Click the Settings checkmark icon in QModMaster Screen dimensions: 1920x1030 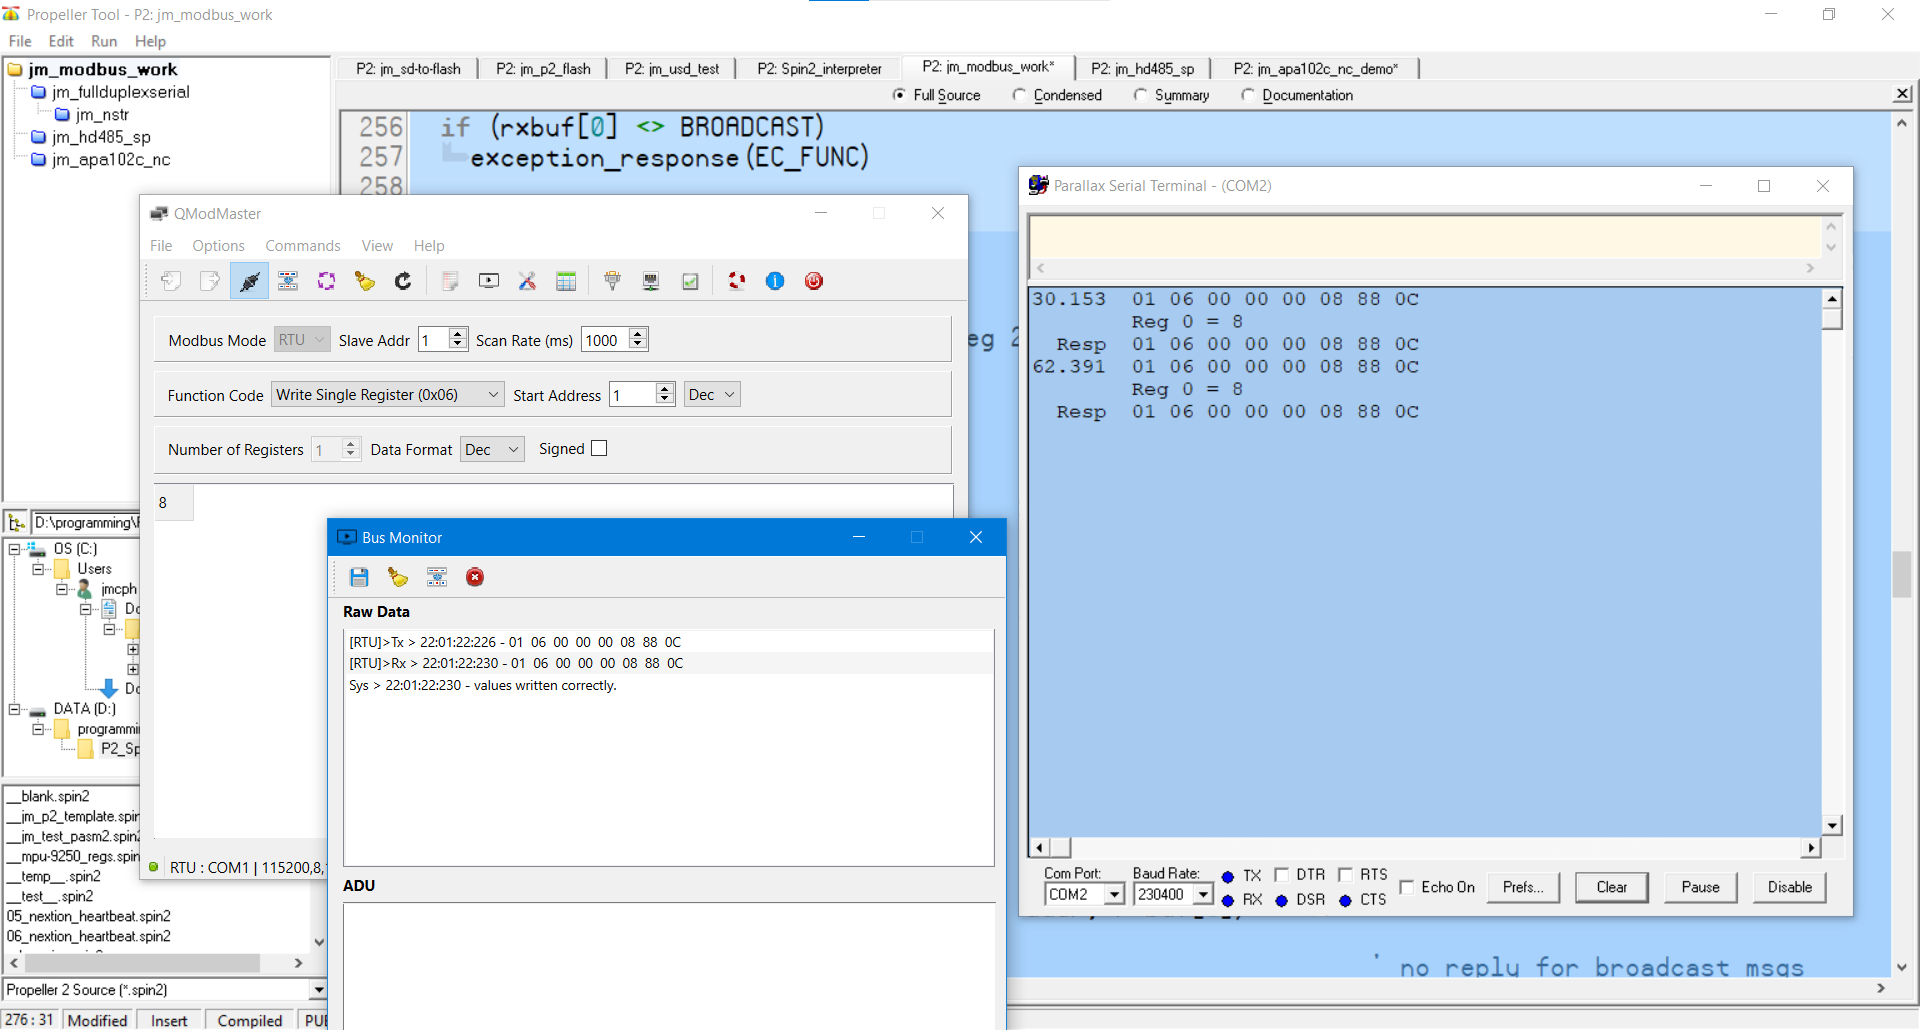[x=690, y=281]
